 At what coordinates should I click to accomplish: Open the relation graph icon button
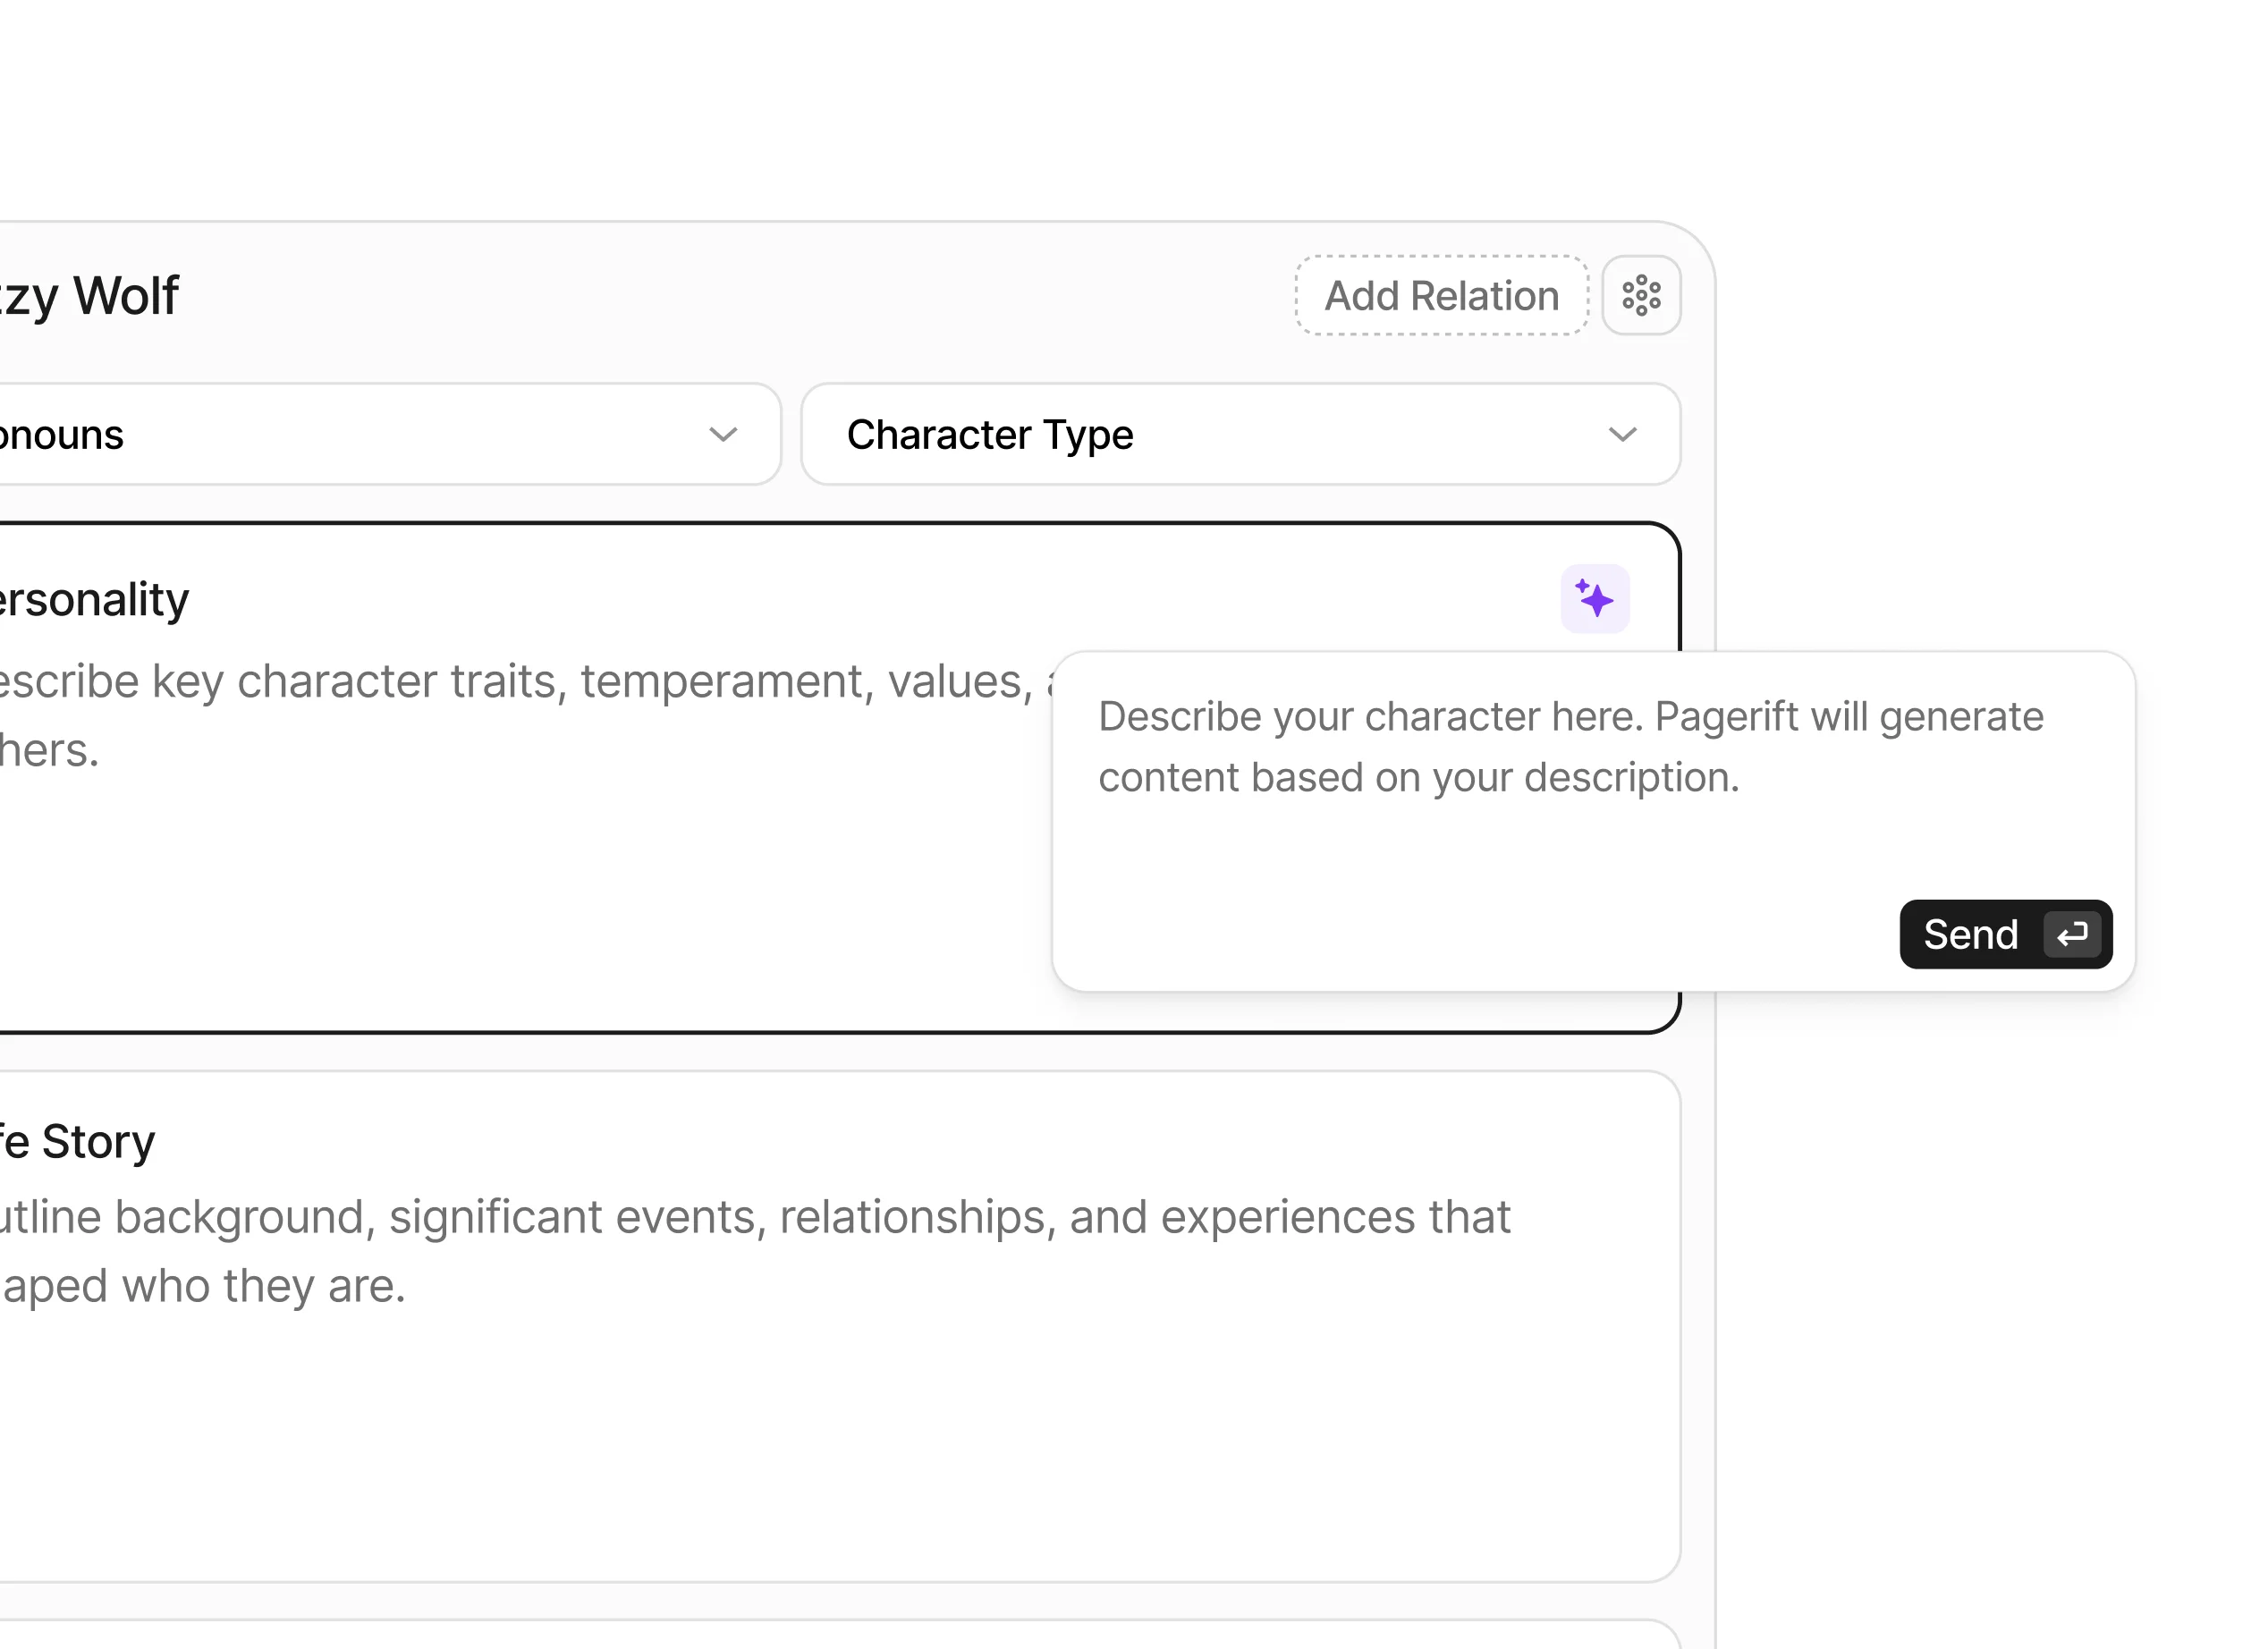click(1640, 296)
